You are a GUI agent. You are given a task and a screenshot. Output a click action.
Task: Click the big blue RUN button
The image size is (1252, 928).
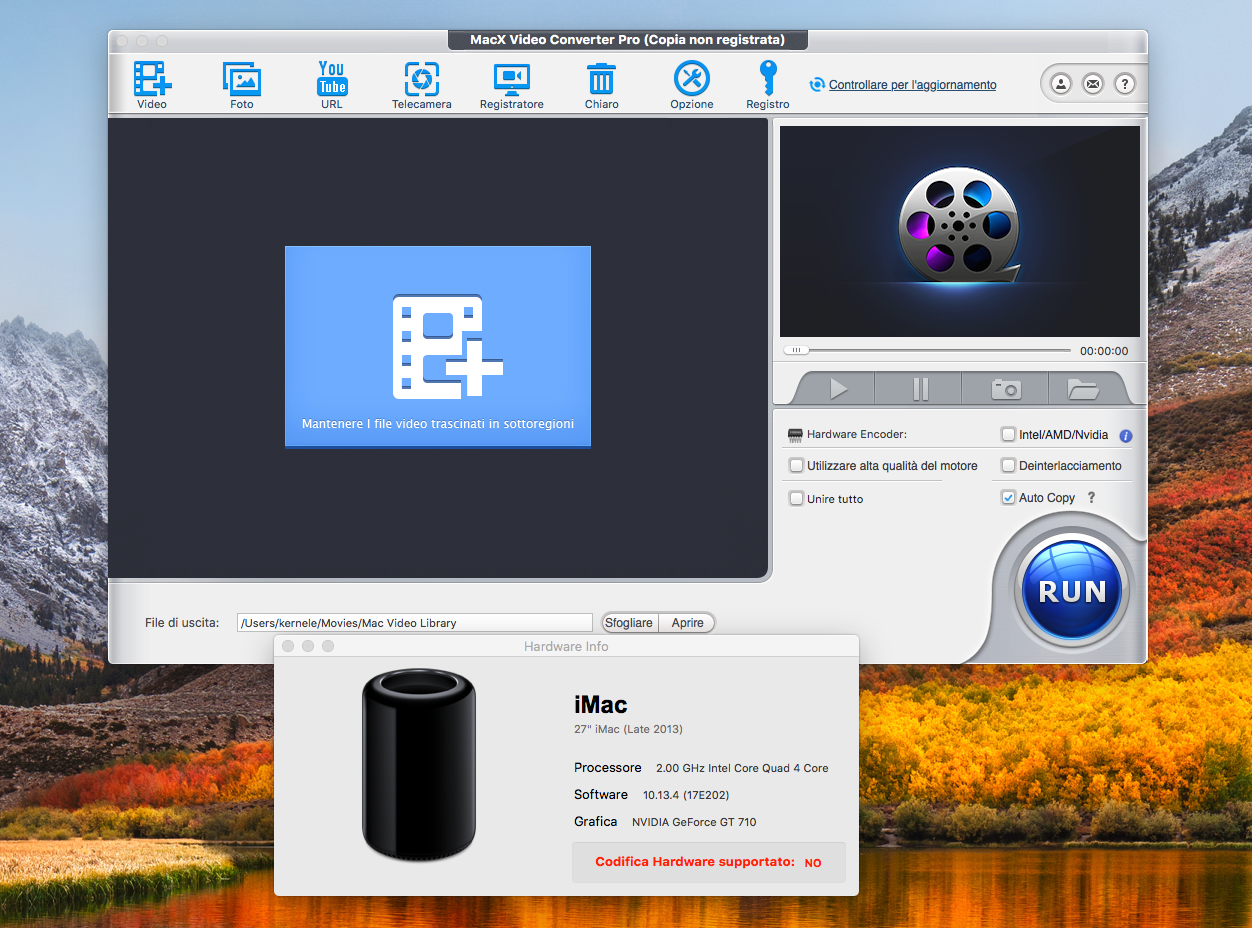point(1072,591)
